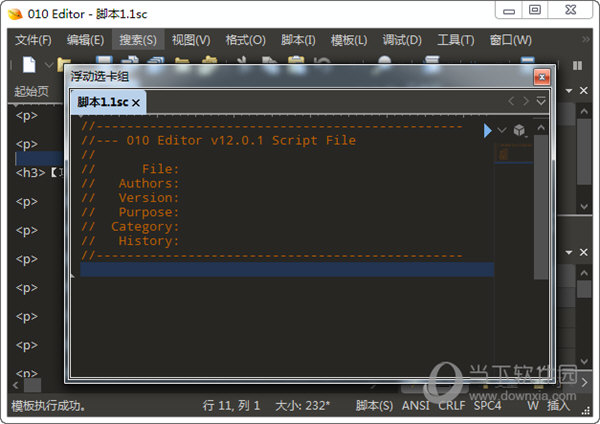
Task: Open the 格式(O) menu
Action: 245,40
